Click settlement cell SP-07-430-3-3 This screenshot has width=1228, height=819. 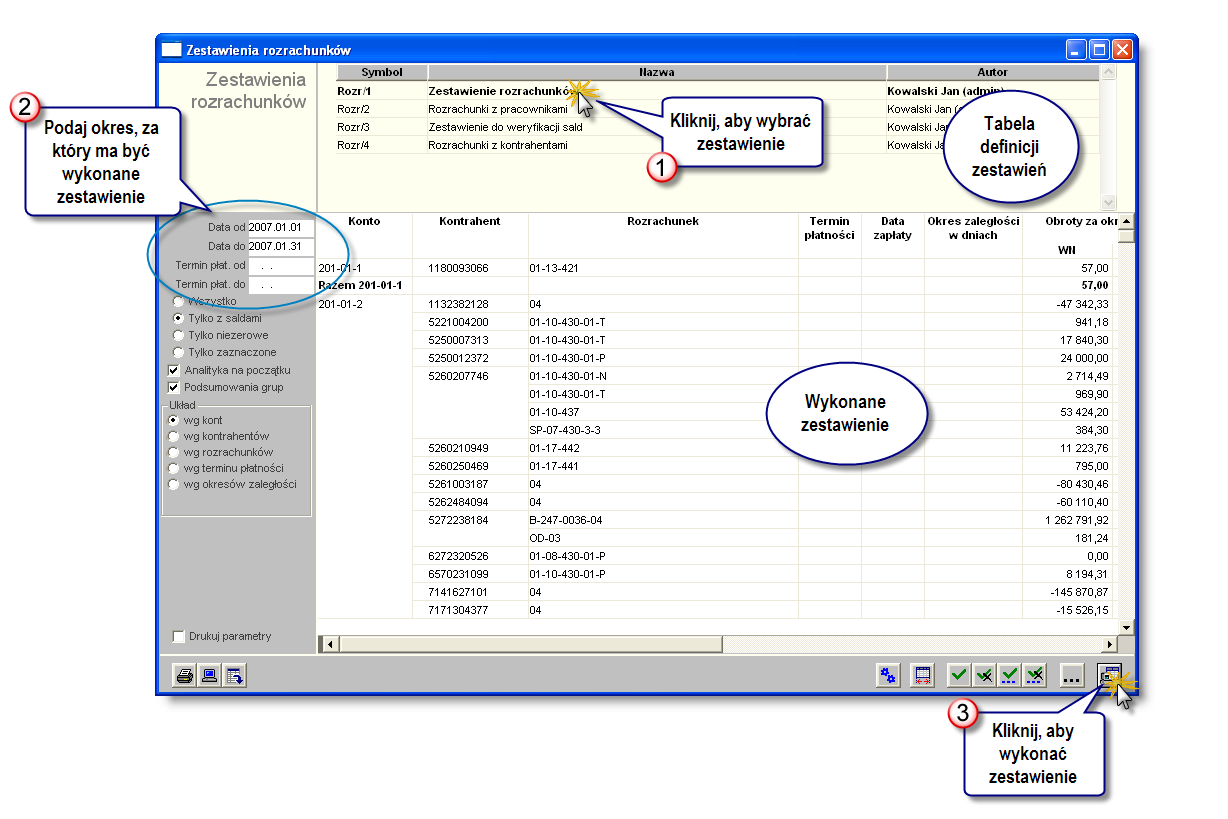pyautogui.click(x=663, y=430)
